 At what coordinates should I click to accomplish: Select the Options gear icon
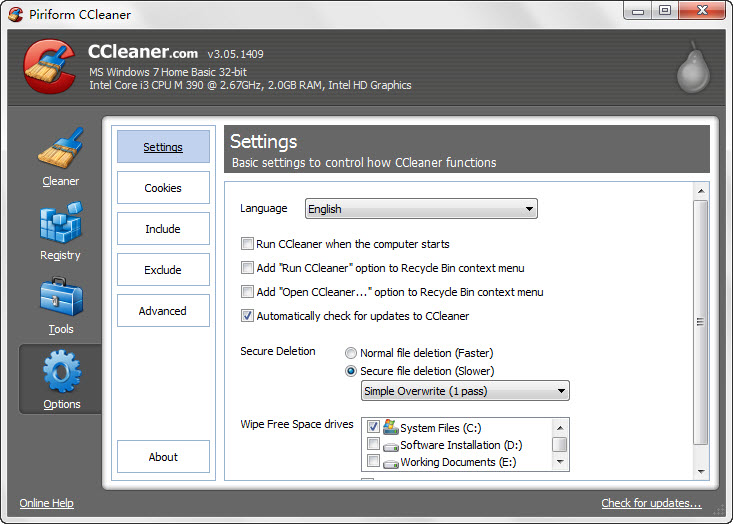pos(62,372)
